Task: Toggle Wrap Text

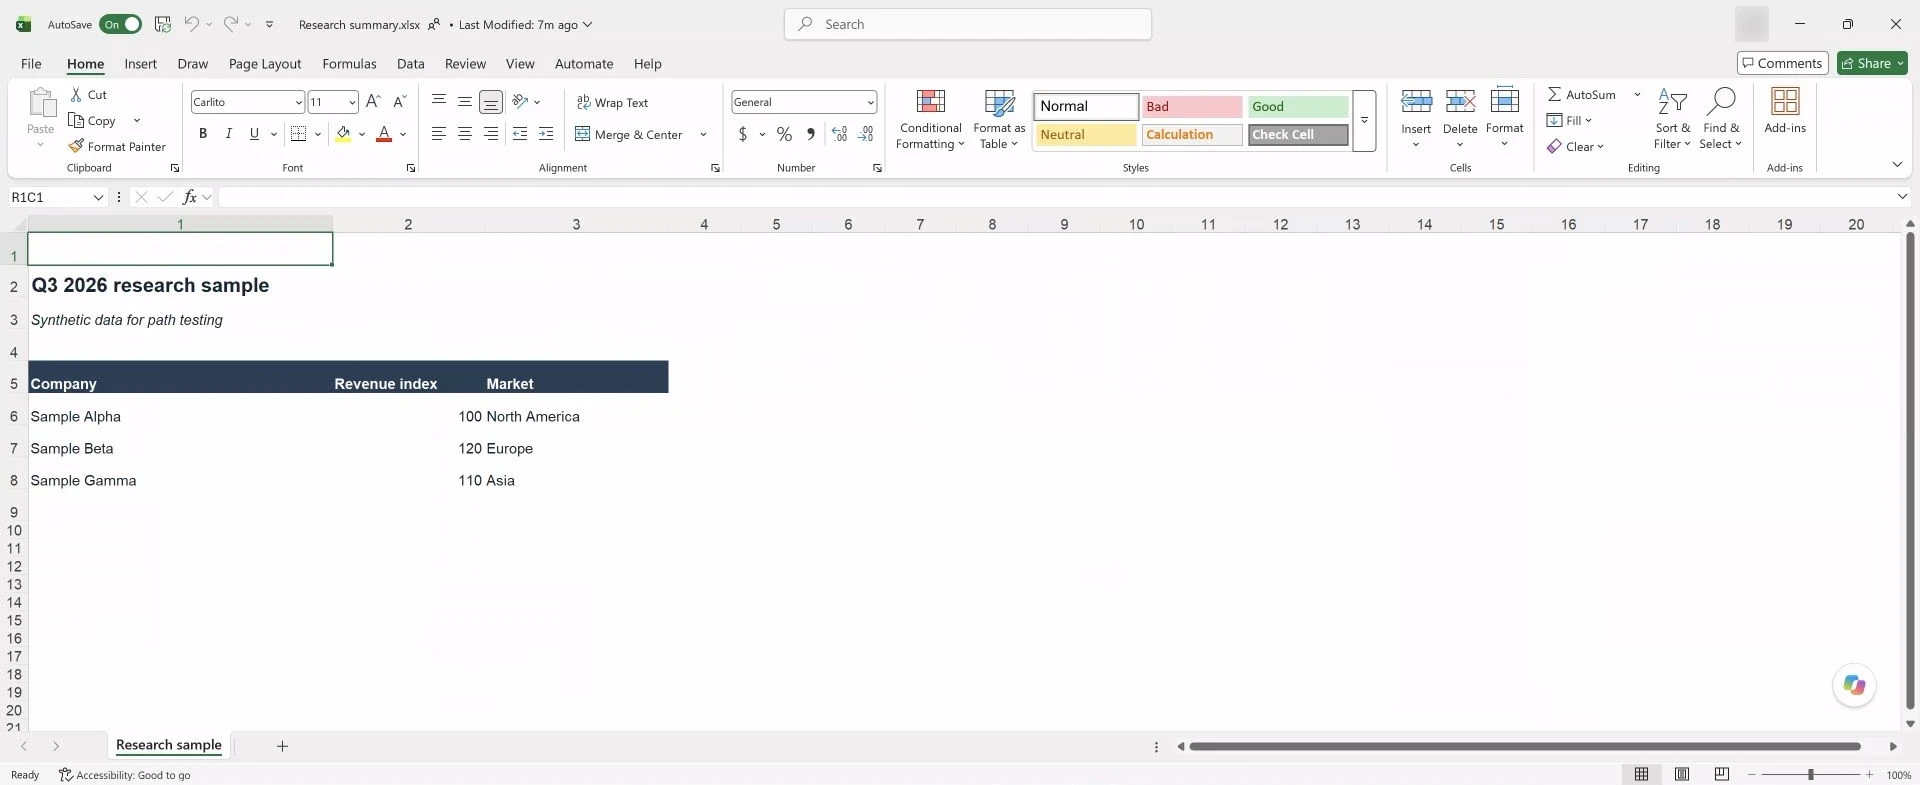Action: 612,102
